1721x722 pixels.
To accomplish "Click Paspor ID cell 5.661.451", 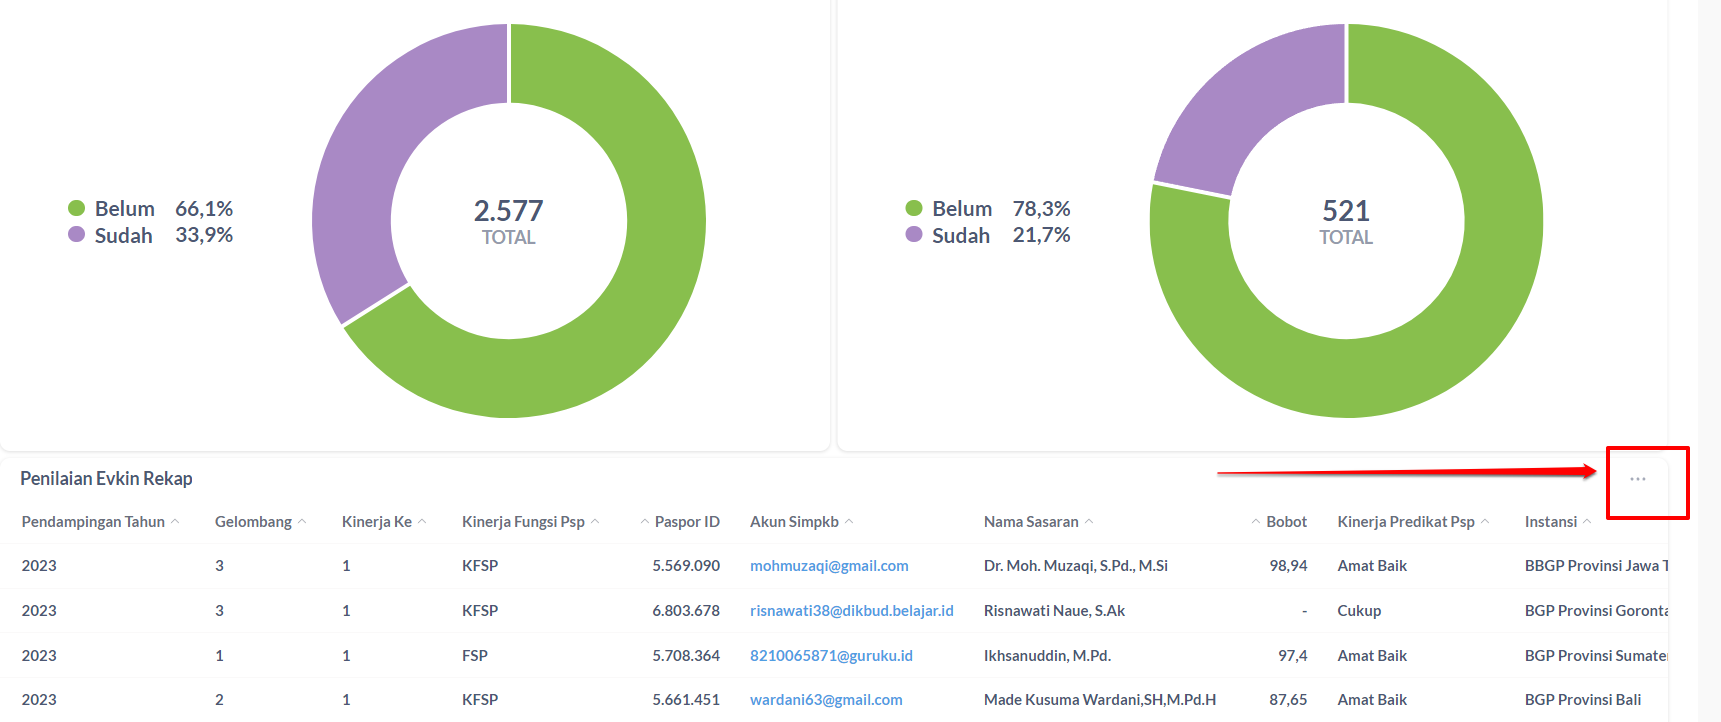I will 686,700.
